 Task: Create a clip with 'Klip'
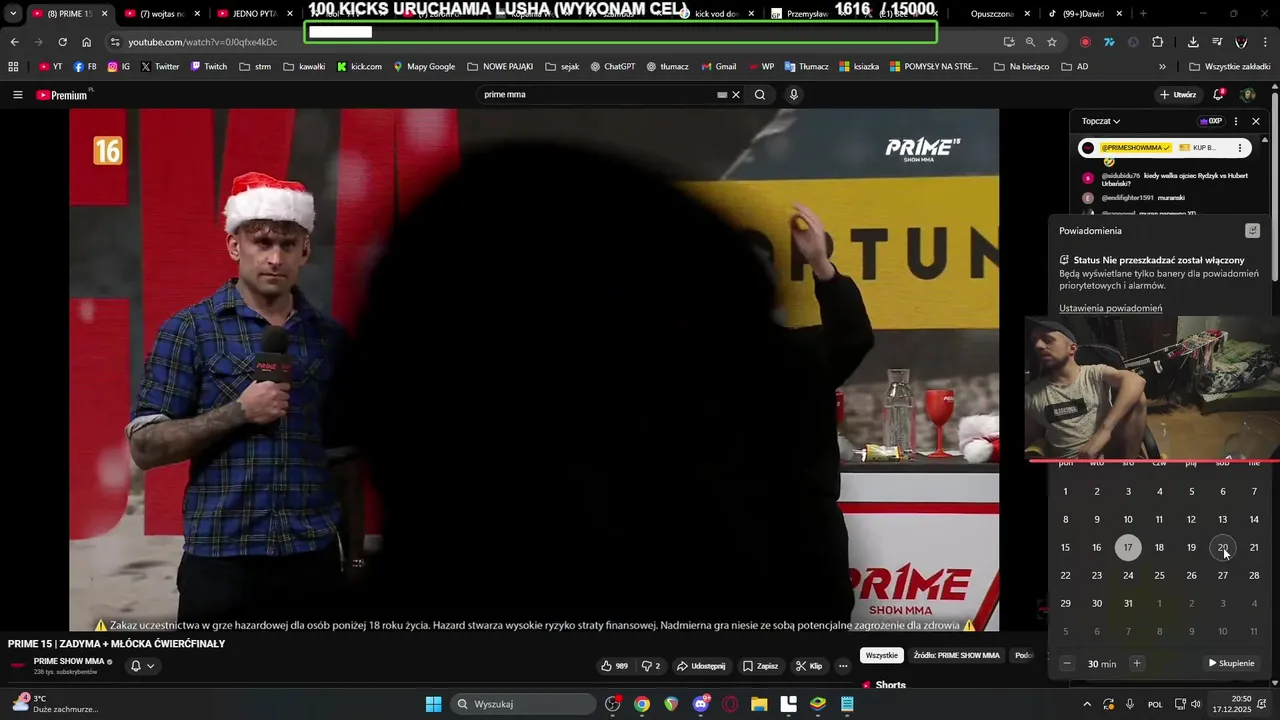[x=809, y=666]
